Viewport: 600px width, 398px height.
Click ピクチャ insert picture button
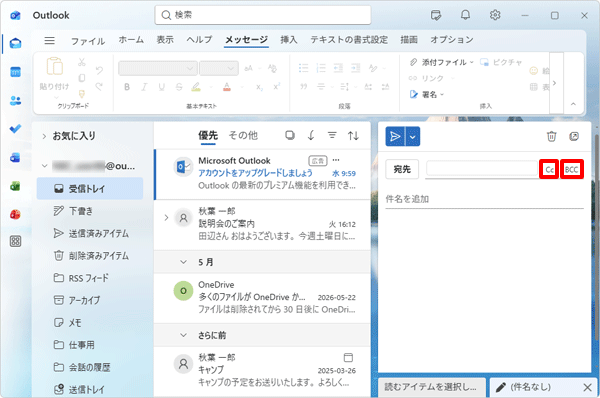501,62
